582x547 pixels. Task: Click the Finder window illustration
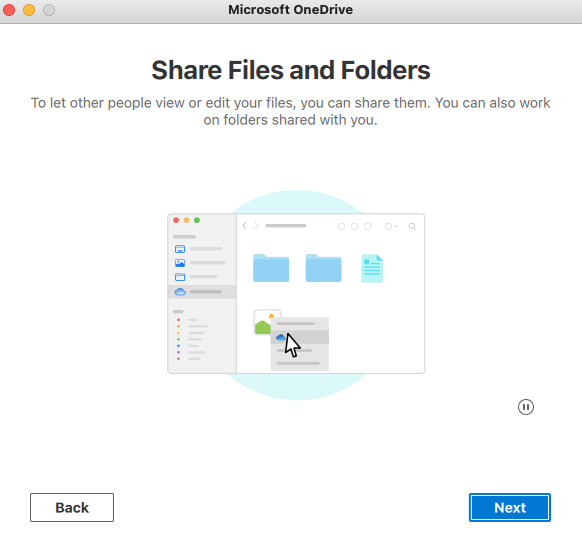[x=296, y=294]
